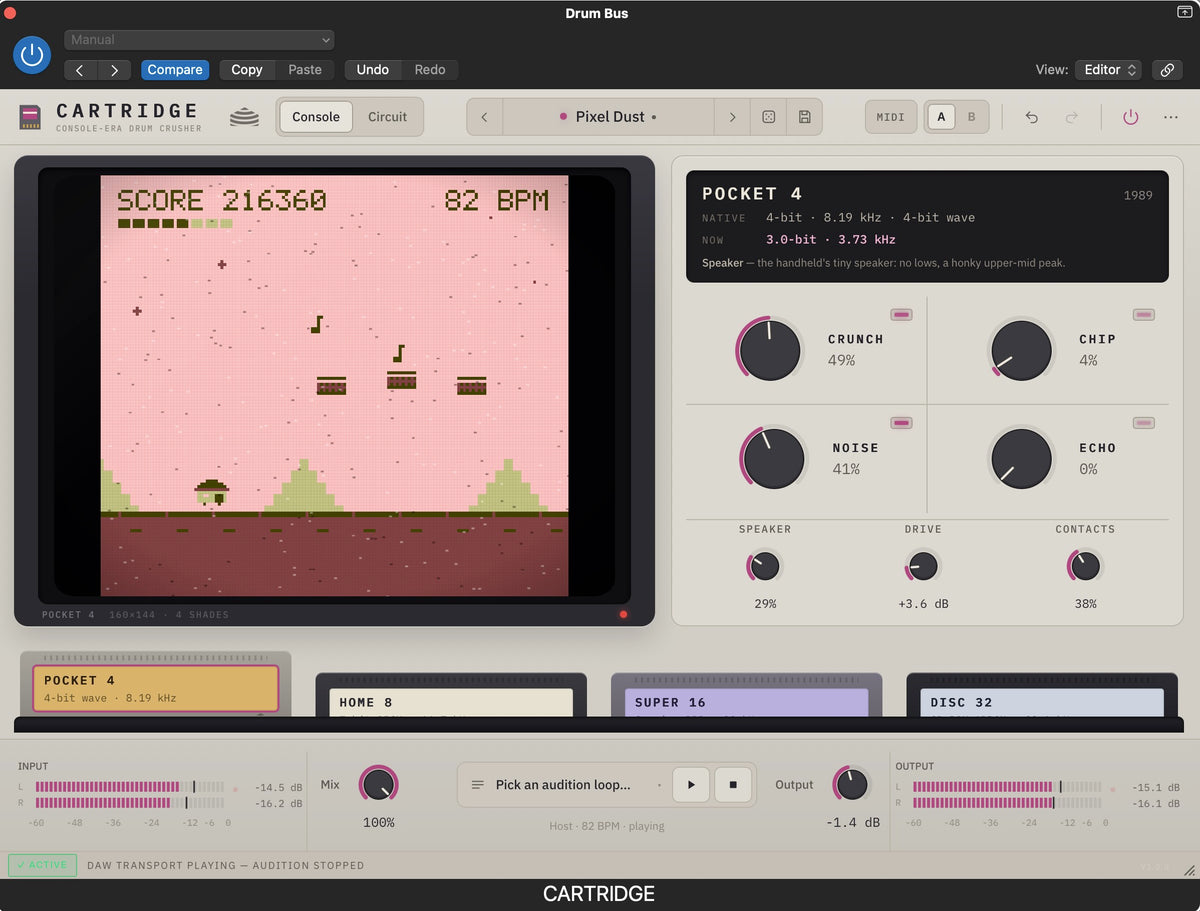Click the randomize dice icon
This screenshot has width=1200, height=911.
769,117
